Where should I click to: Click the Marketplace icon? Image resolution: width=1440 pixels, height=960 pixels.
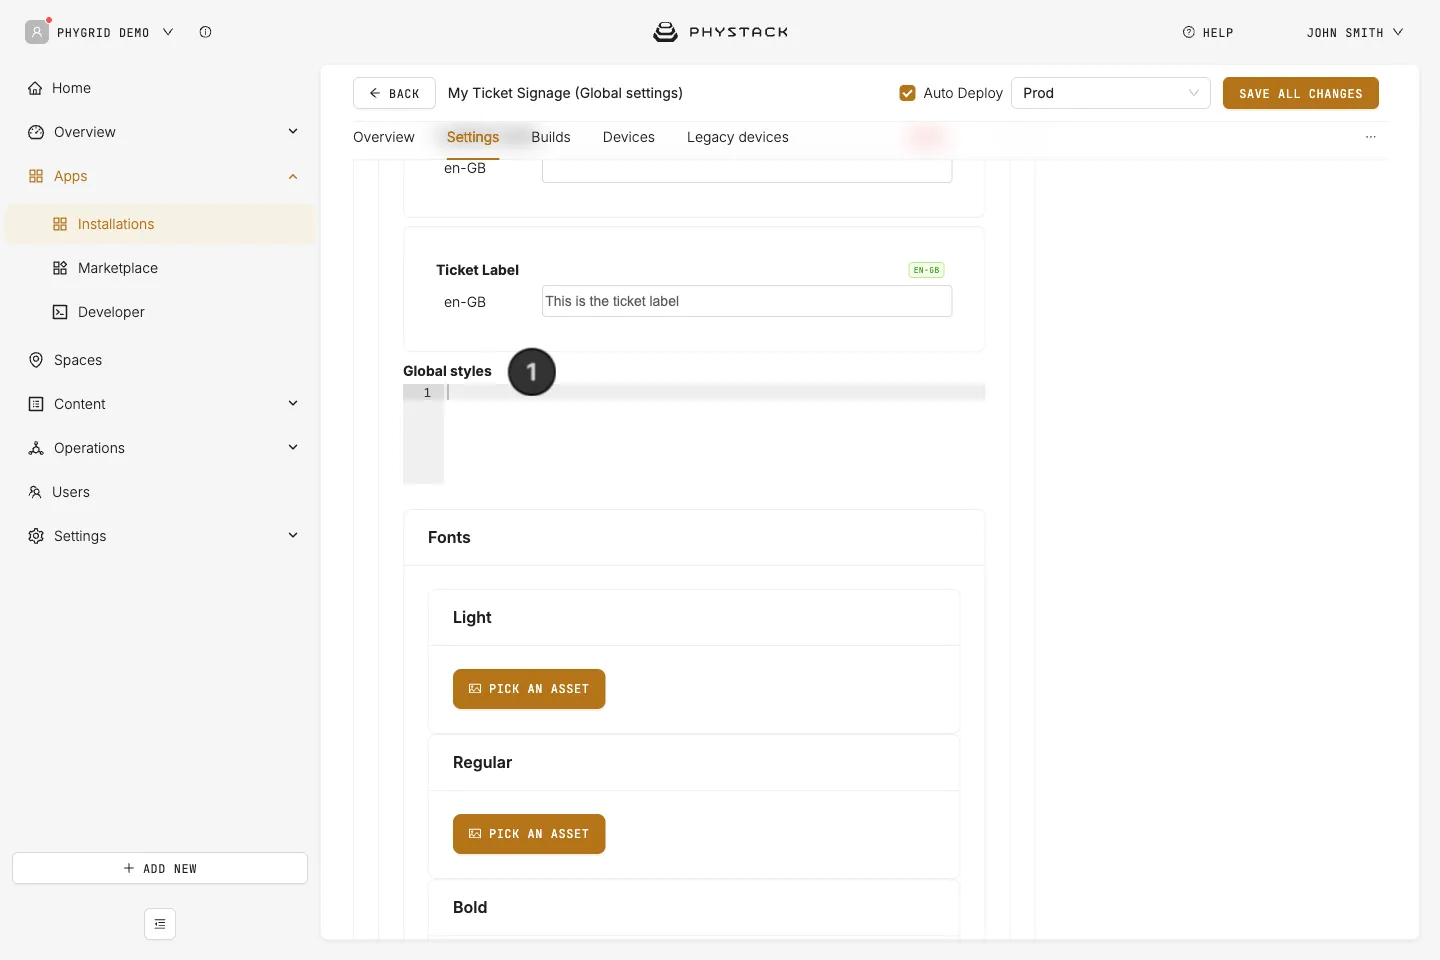[60, 268]
